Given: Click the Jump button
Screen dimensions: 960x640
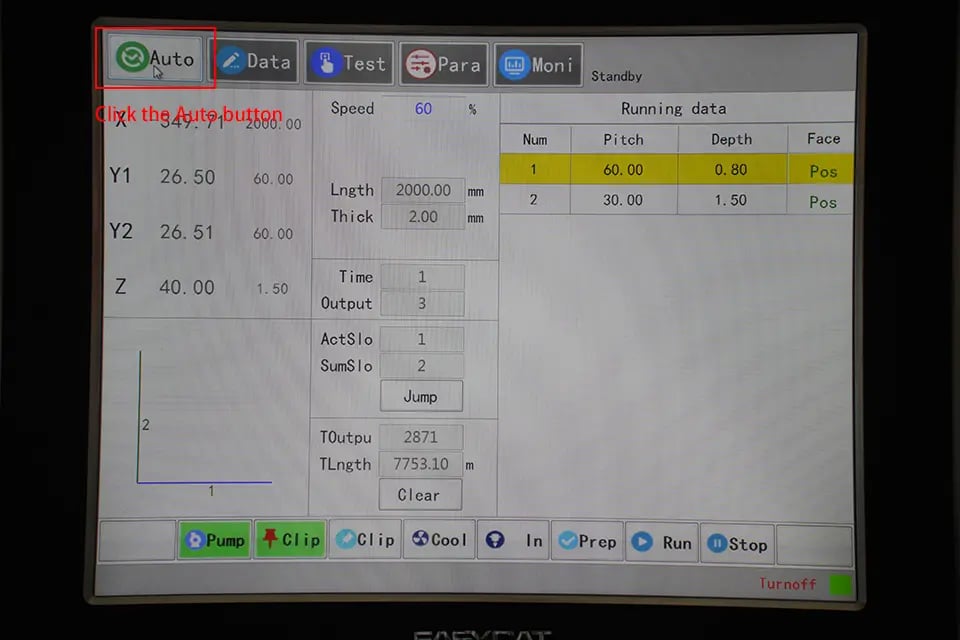Looking at the screenshot, I should point(421,397).
